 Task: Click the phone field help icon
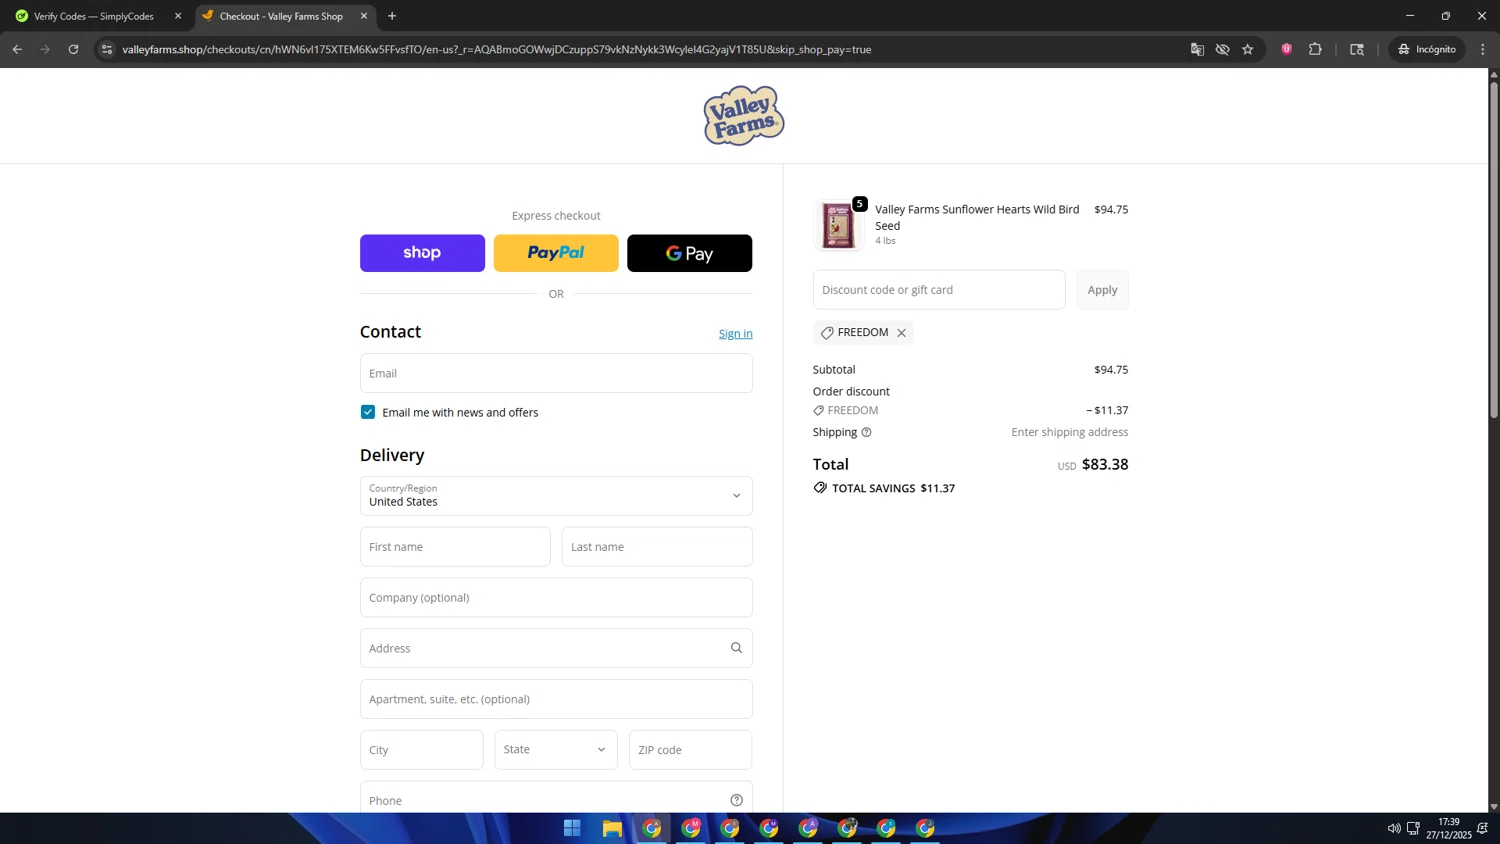click(x=736, y=800)
